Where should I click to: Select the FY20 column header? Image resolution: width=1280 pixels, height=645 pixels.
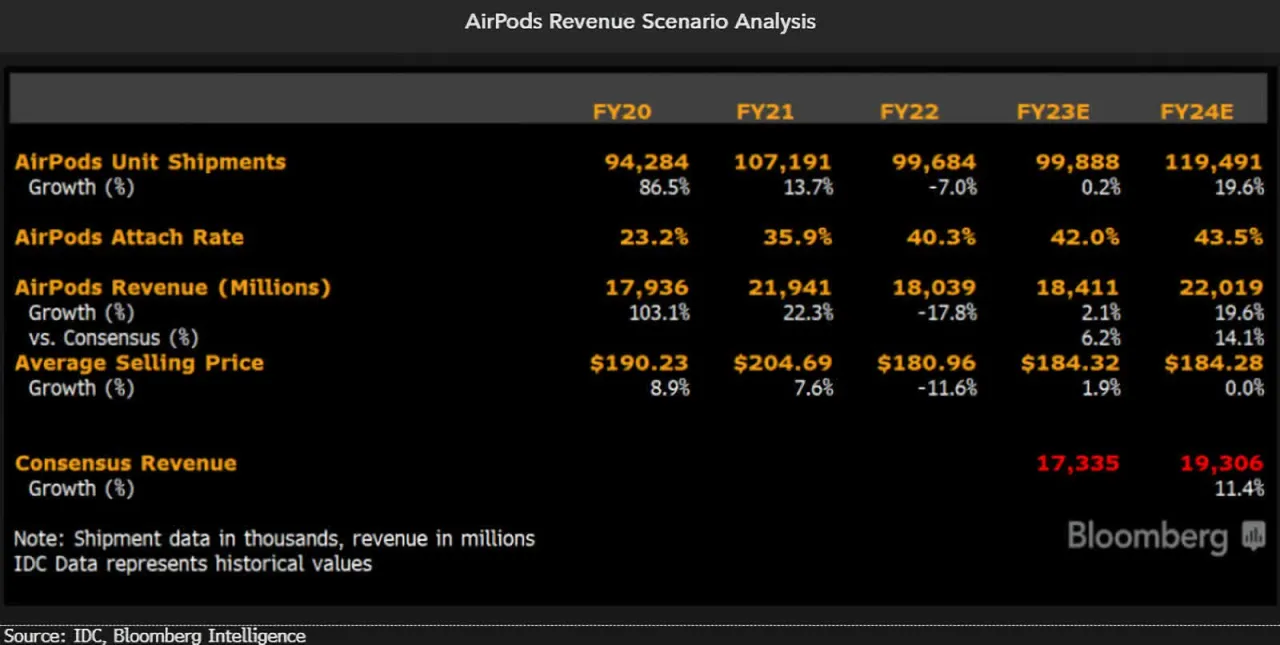click(x=622, y=112)
